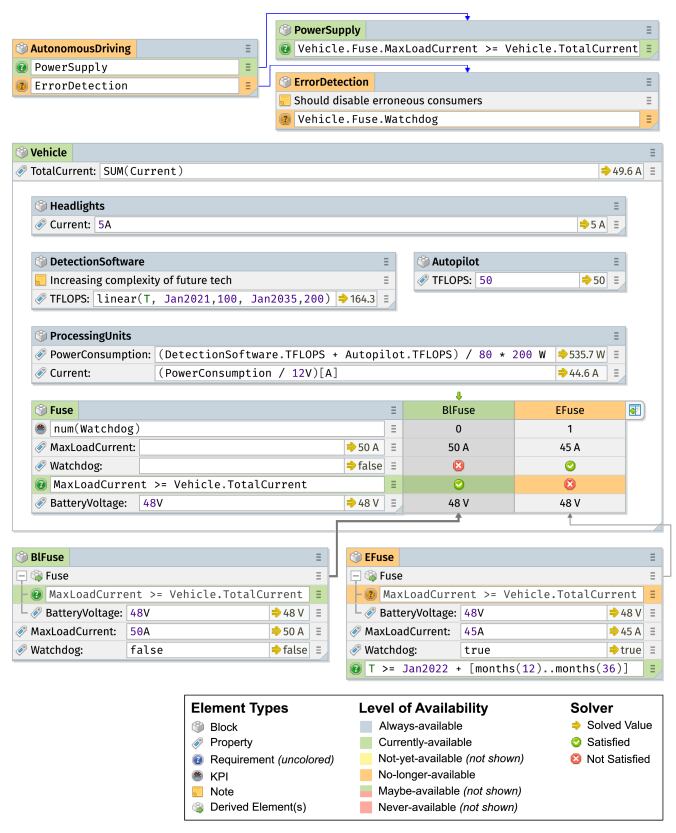The image size is (676, 833).
Task: Click the property icon beside TotalCurrent
Action: (x=21, y=171)
